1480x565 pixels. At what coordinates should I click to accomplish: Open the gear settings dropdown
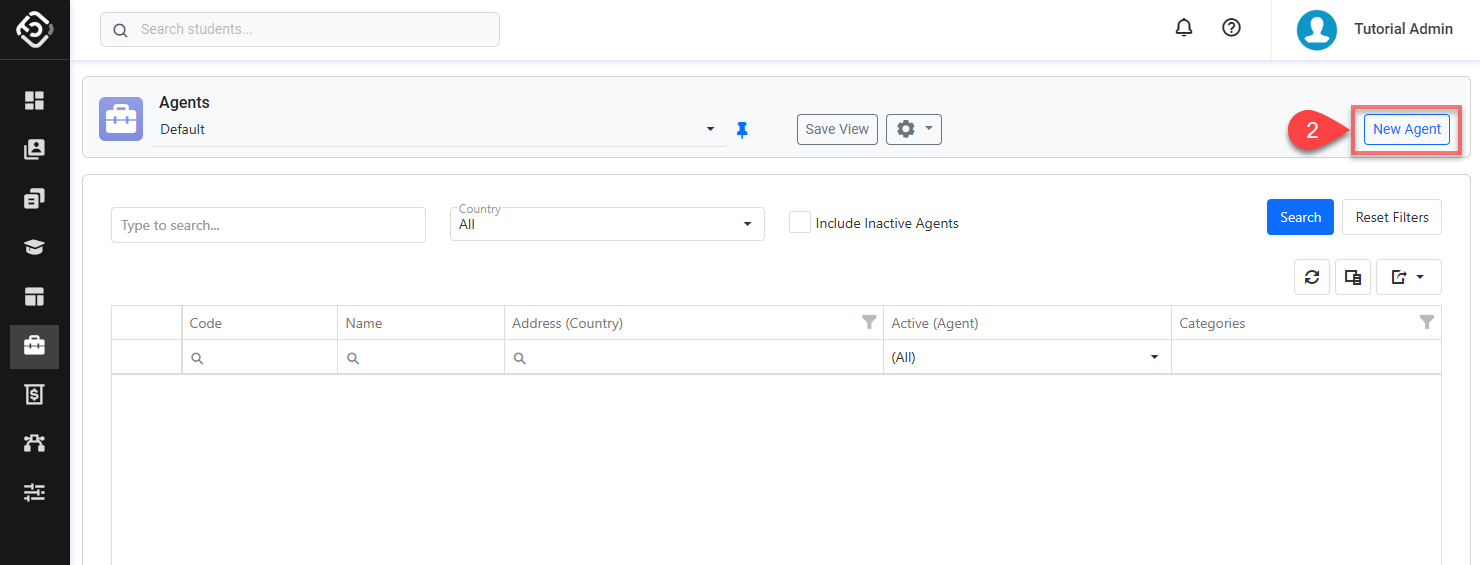pos(913,129)
